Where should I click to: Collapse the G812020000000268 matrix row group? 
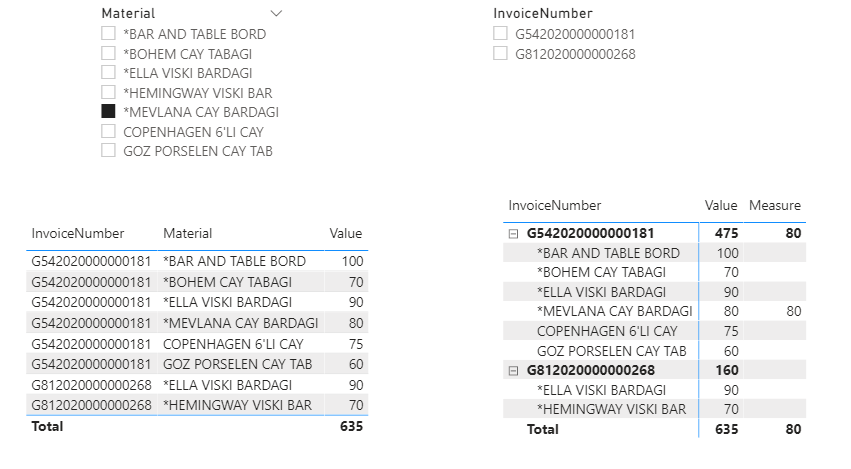point(513,371)
